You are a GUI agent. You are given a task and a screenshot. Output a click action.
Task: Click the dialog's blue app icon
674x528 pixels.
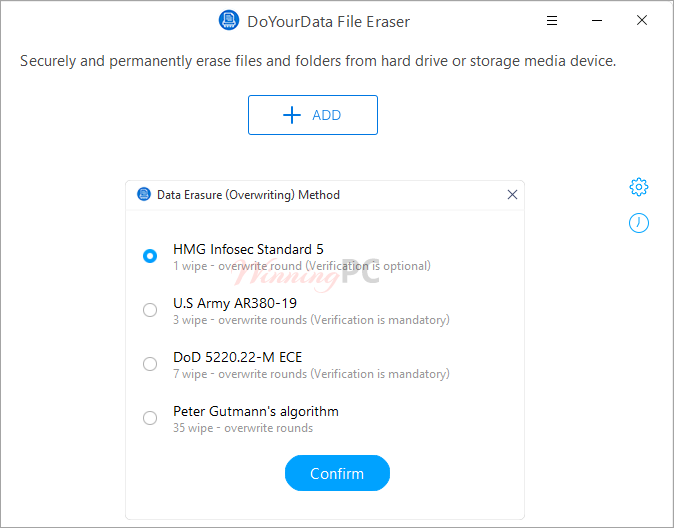tap(144, 194)
